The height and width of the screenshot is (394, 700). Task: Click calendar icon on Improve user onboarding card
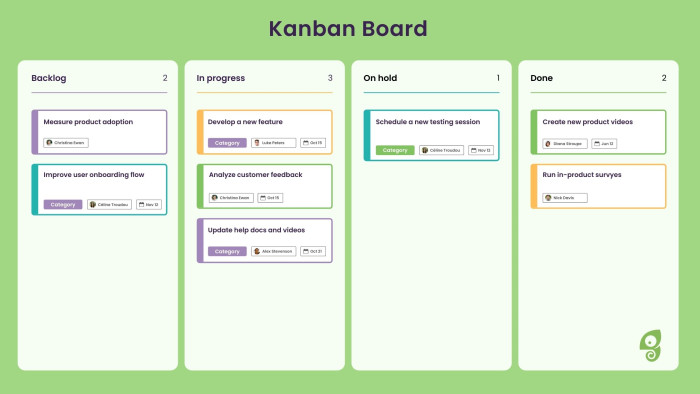point(142,204)
